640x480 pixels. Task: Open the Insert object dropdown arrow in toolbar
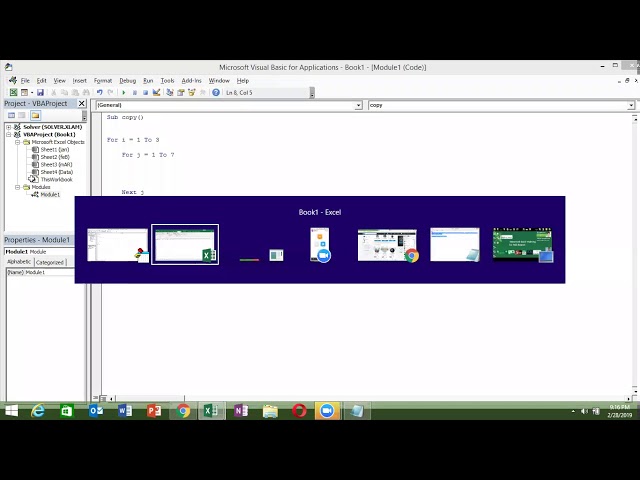click(31, 93)
